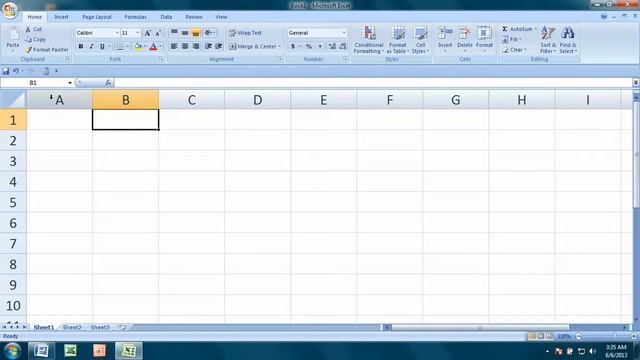Click the round Office Button
The image size is (640, 360).
tap(9, 10)
